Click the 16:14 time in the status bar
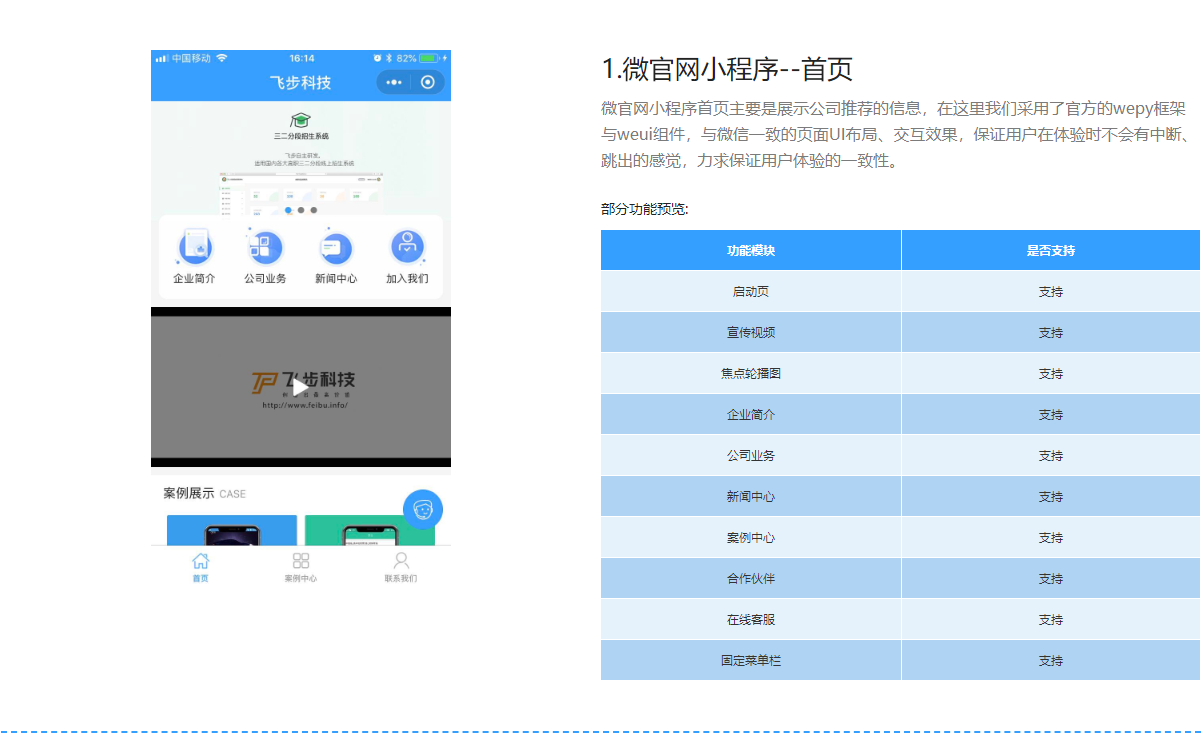 301,58
